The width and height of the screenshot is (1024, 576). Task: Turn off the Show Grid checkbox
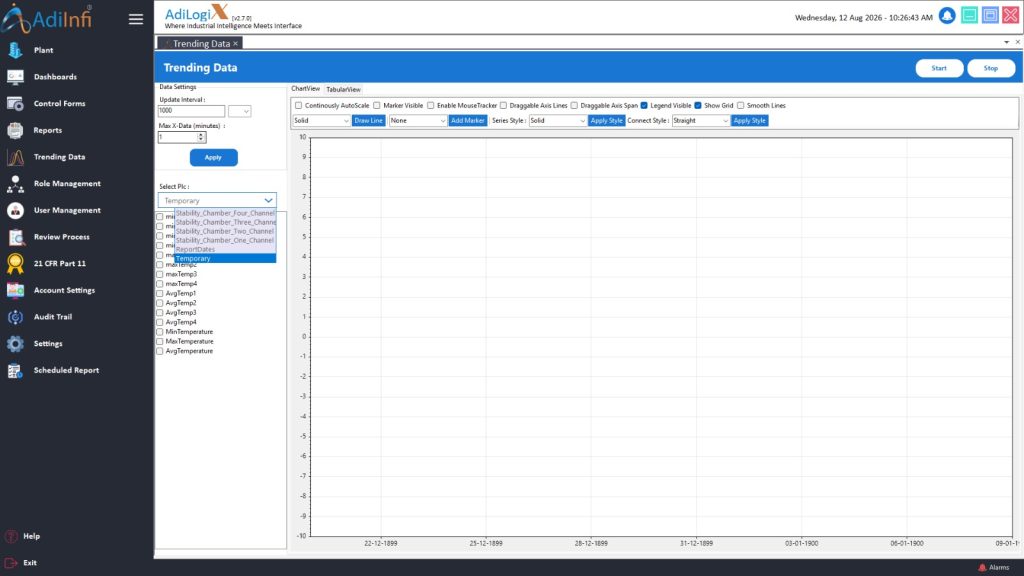697,106
